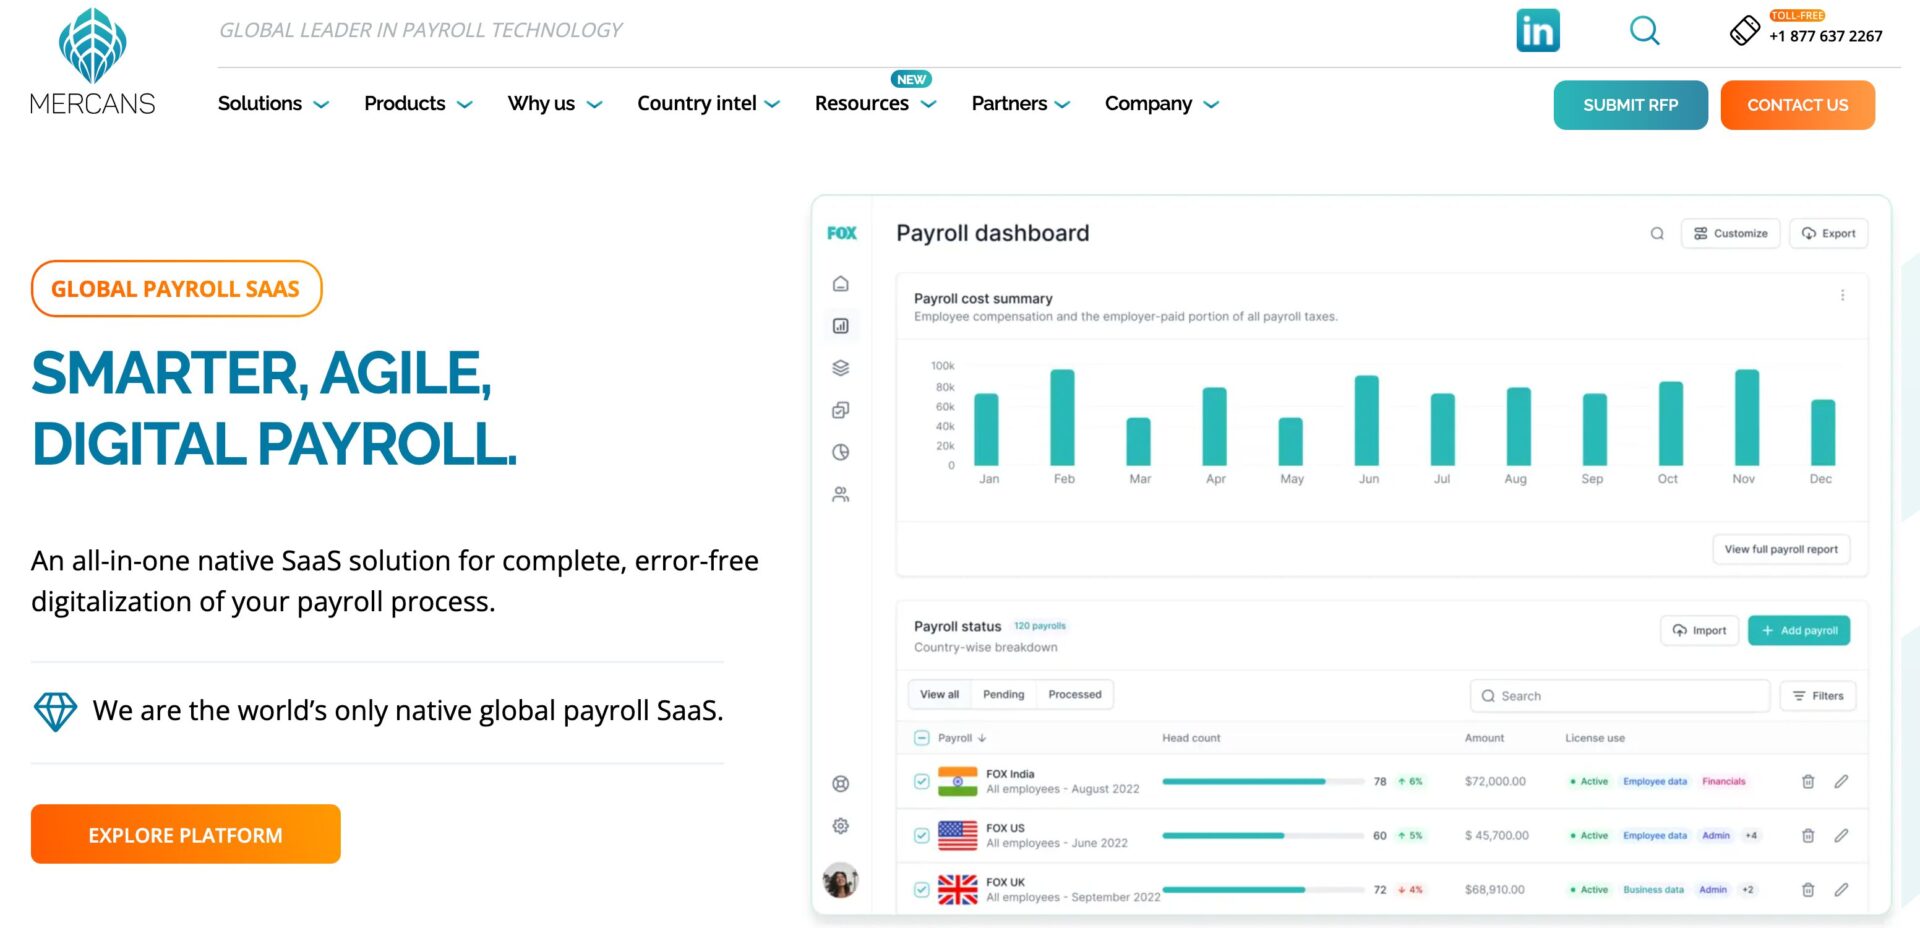
Task: Click the people icon in dashboard sidebar
Action: pos(841,494)
